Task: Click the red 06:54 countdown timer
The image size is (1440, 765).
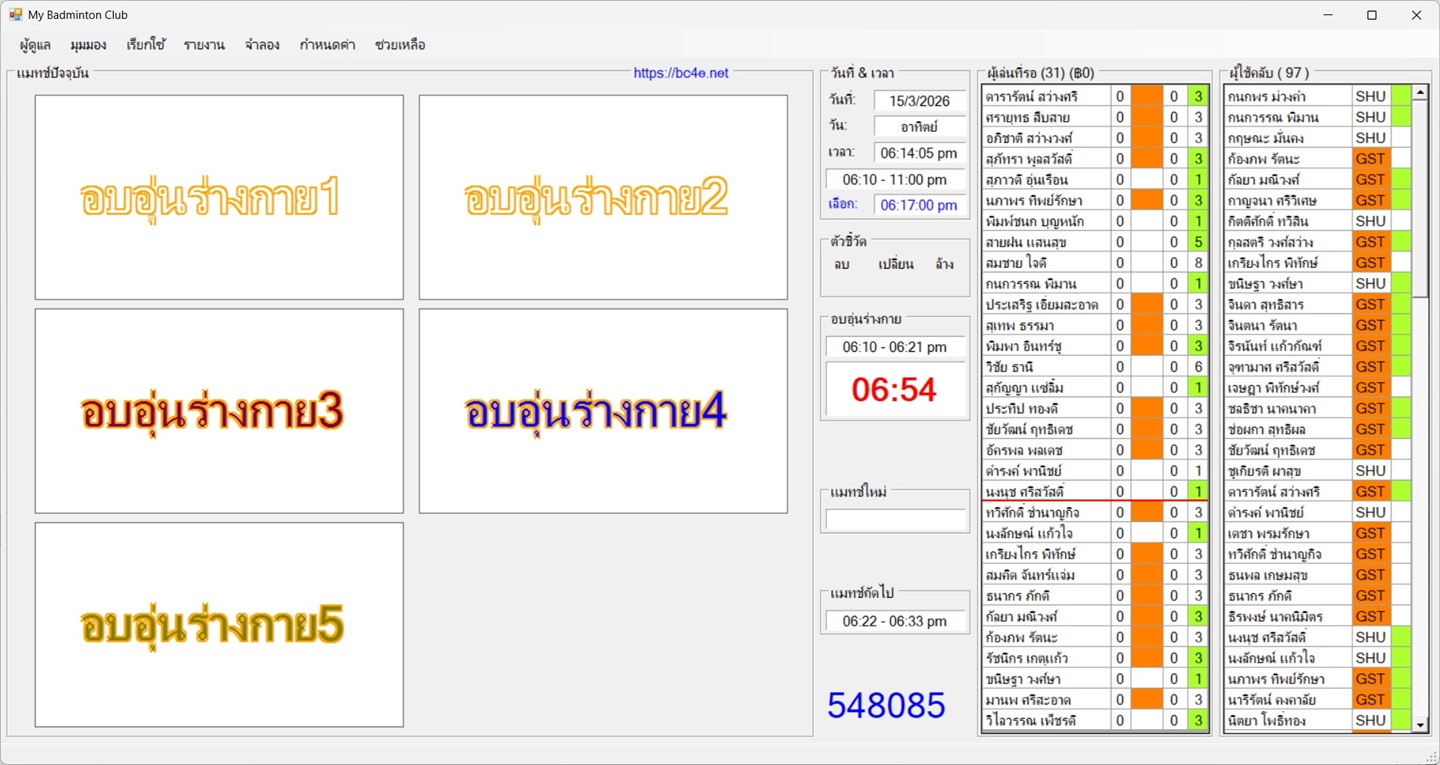Action: (895, 390)
